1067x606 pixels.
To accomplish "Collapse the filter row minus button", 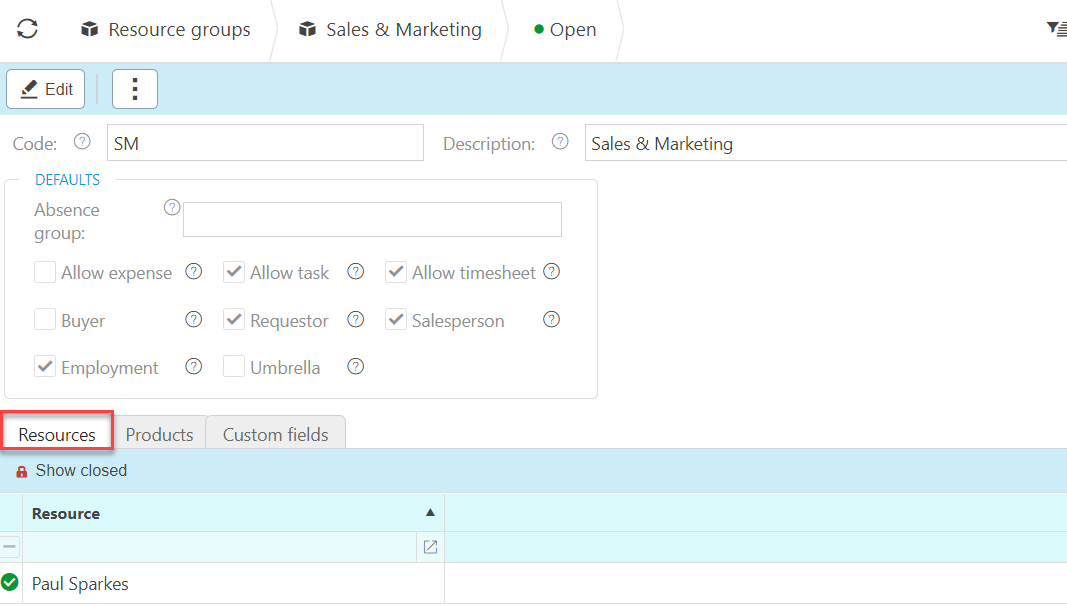I will (10, 547).
